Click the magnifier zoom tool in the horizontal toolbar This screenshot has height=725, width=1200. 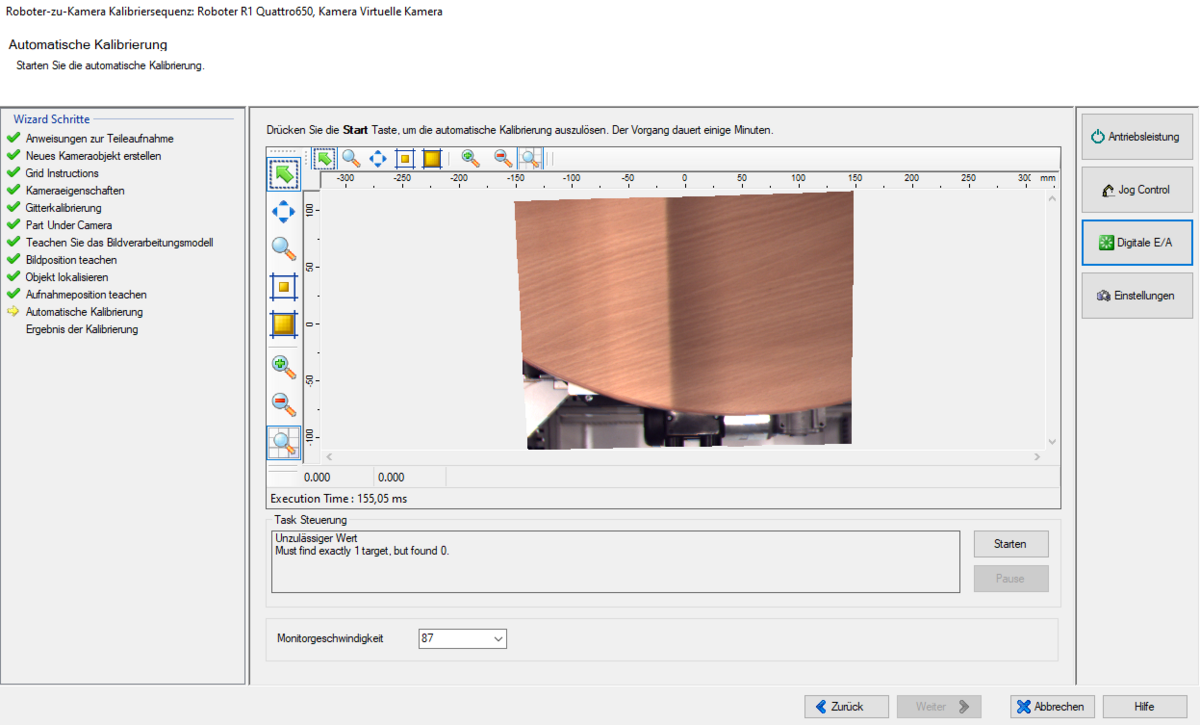pyautogui.click(x=351, y=158)
